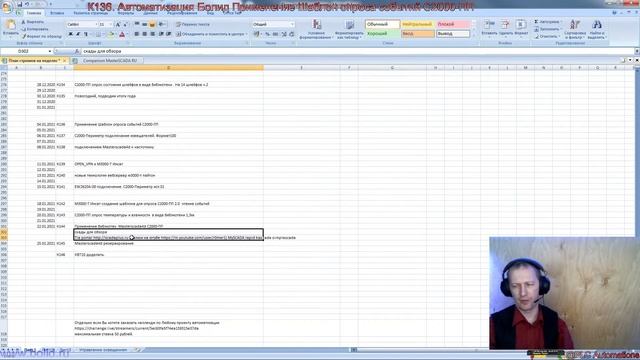Toggle middle vertical alignment
Viewport: 640px width, 360px height.
click(144, 24)
